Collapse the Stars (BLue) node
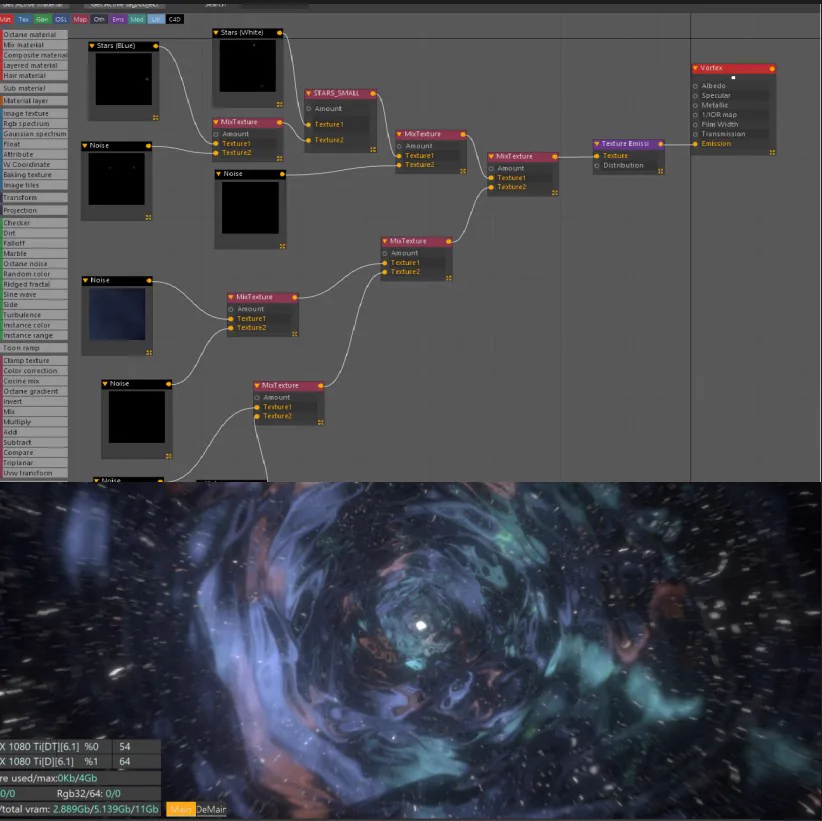 tap(92, 46)
